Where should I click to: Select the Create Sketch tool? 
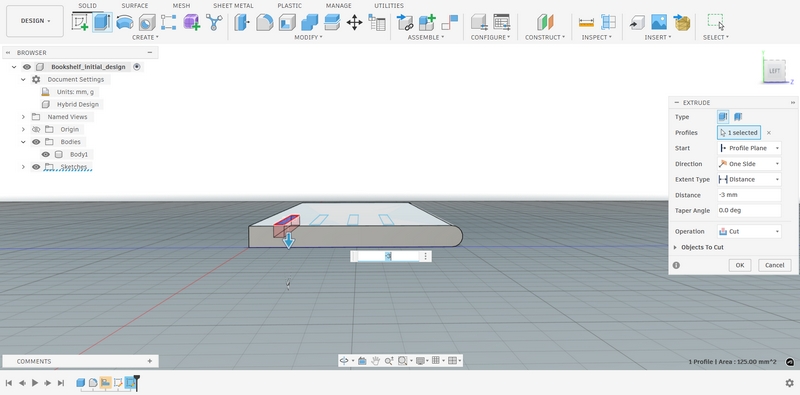pyautogui.click(x=80, y=22)
